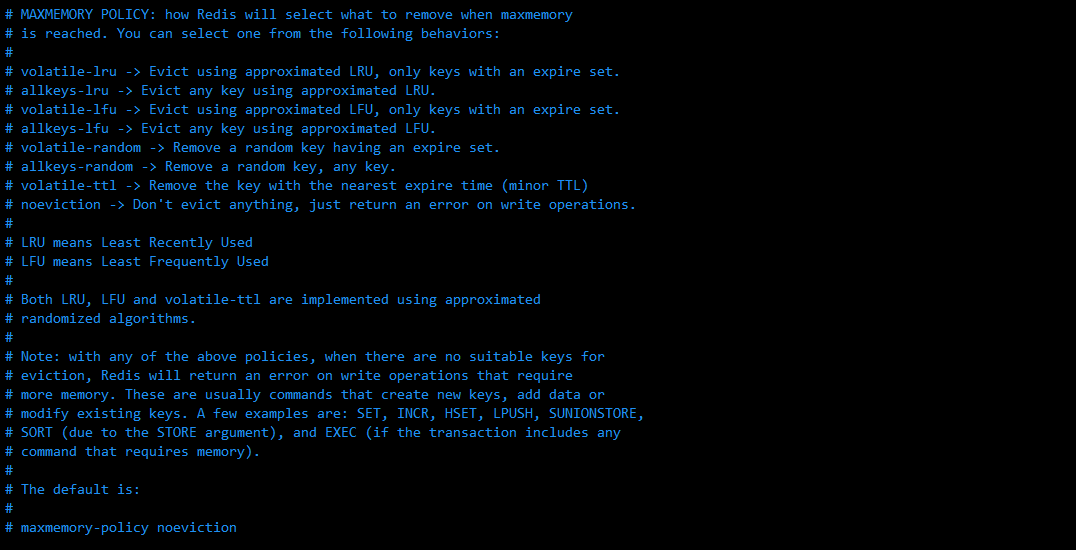This screenshot has height=550, width=1076.
Task: Click 'The default is:' comment line
Action: pos(80,490)
